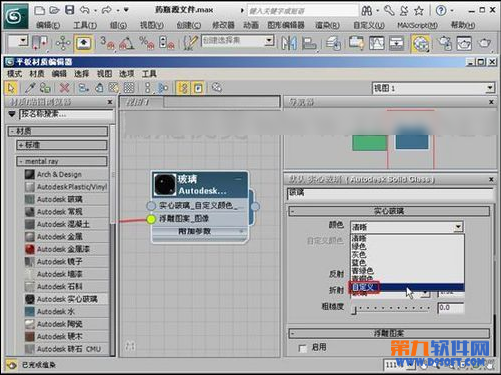Click the help question mark icon
501x375 pixels.
pyautogui.click(x=441, y=11)
